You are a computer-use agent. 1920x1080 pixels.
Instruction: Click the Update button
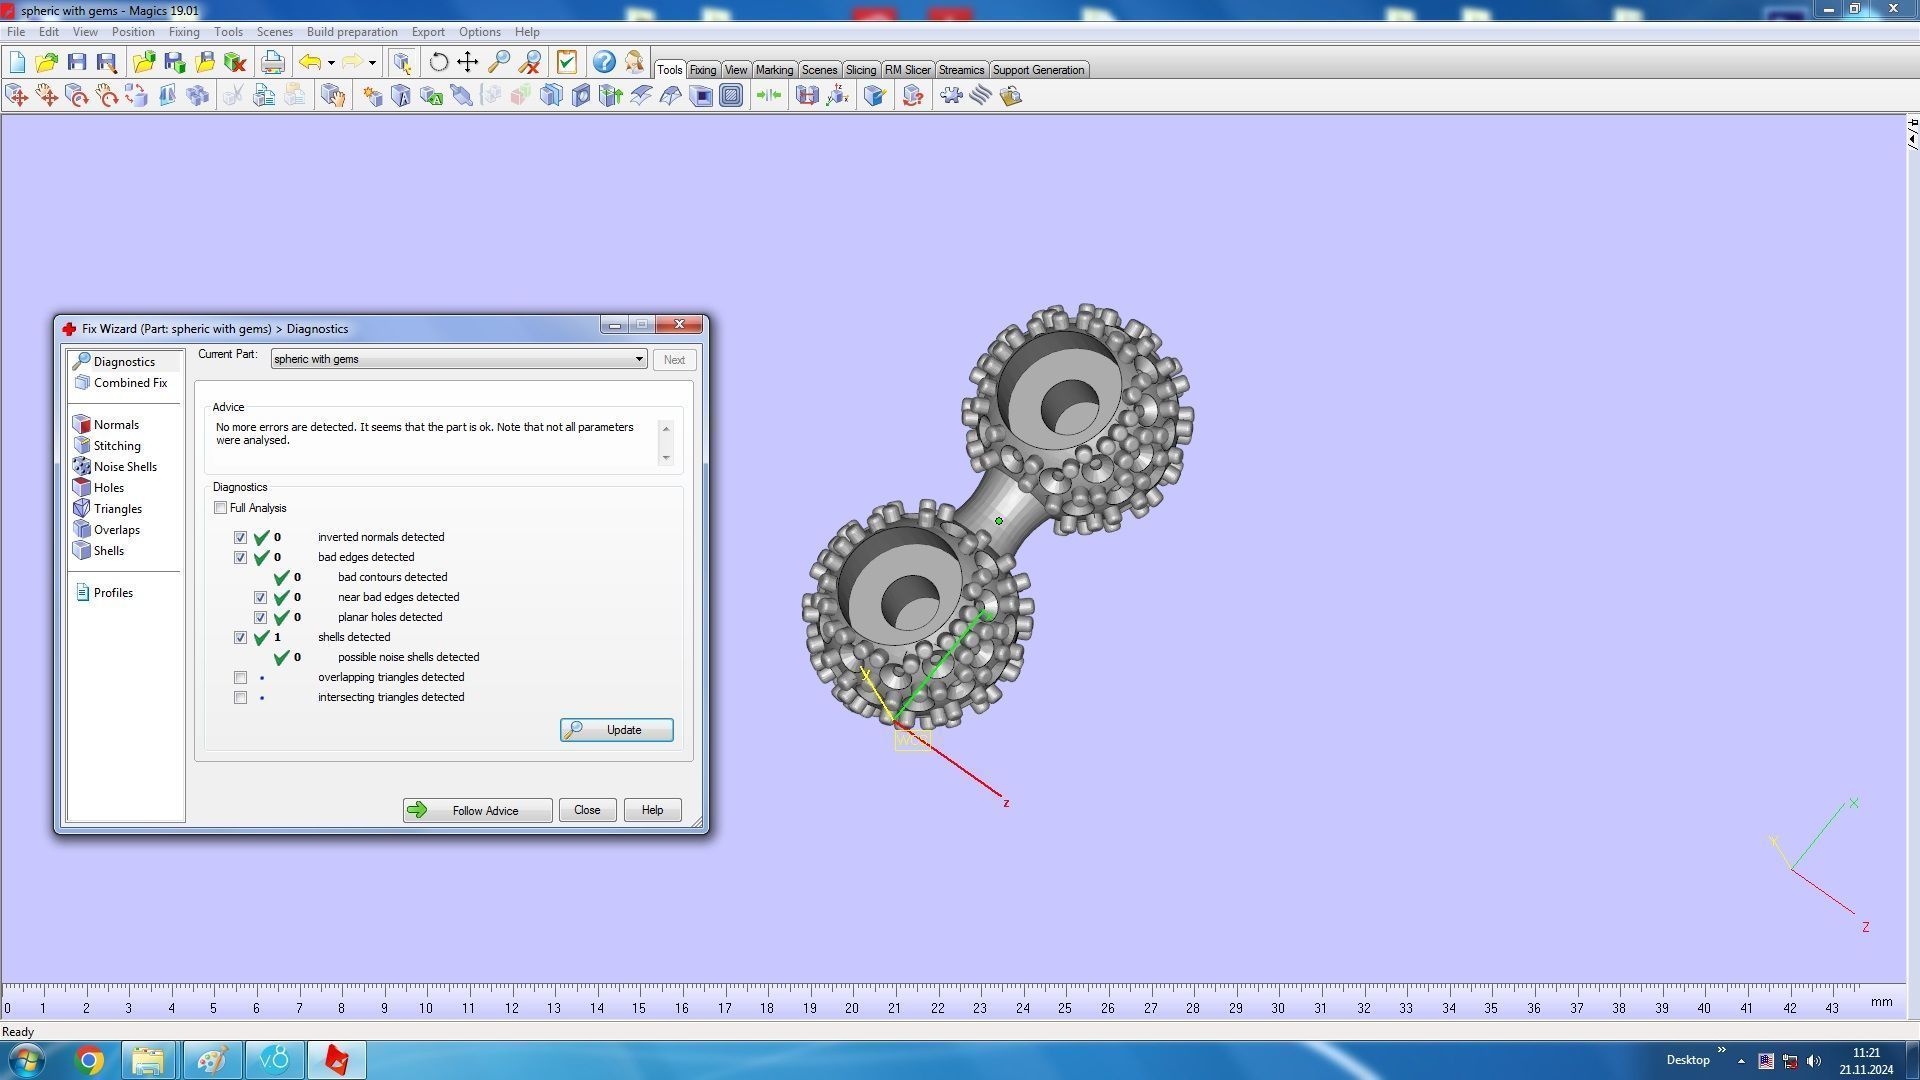pyautogui.click(x=616, y=730)
